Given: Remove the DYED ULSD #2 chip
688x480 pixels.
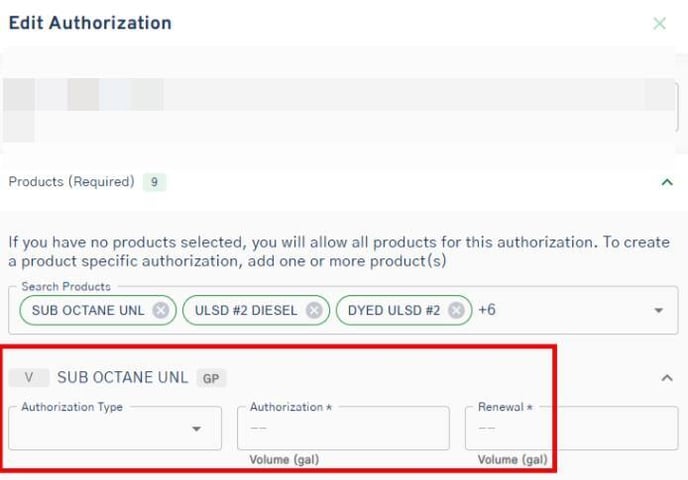Looking at the screenshot, I should point(456,311).
